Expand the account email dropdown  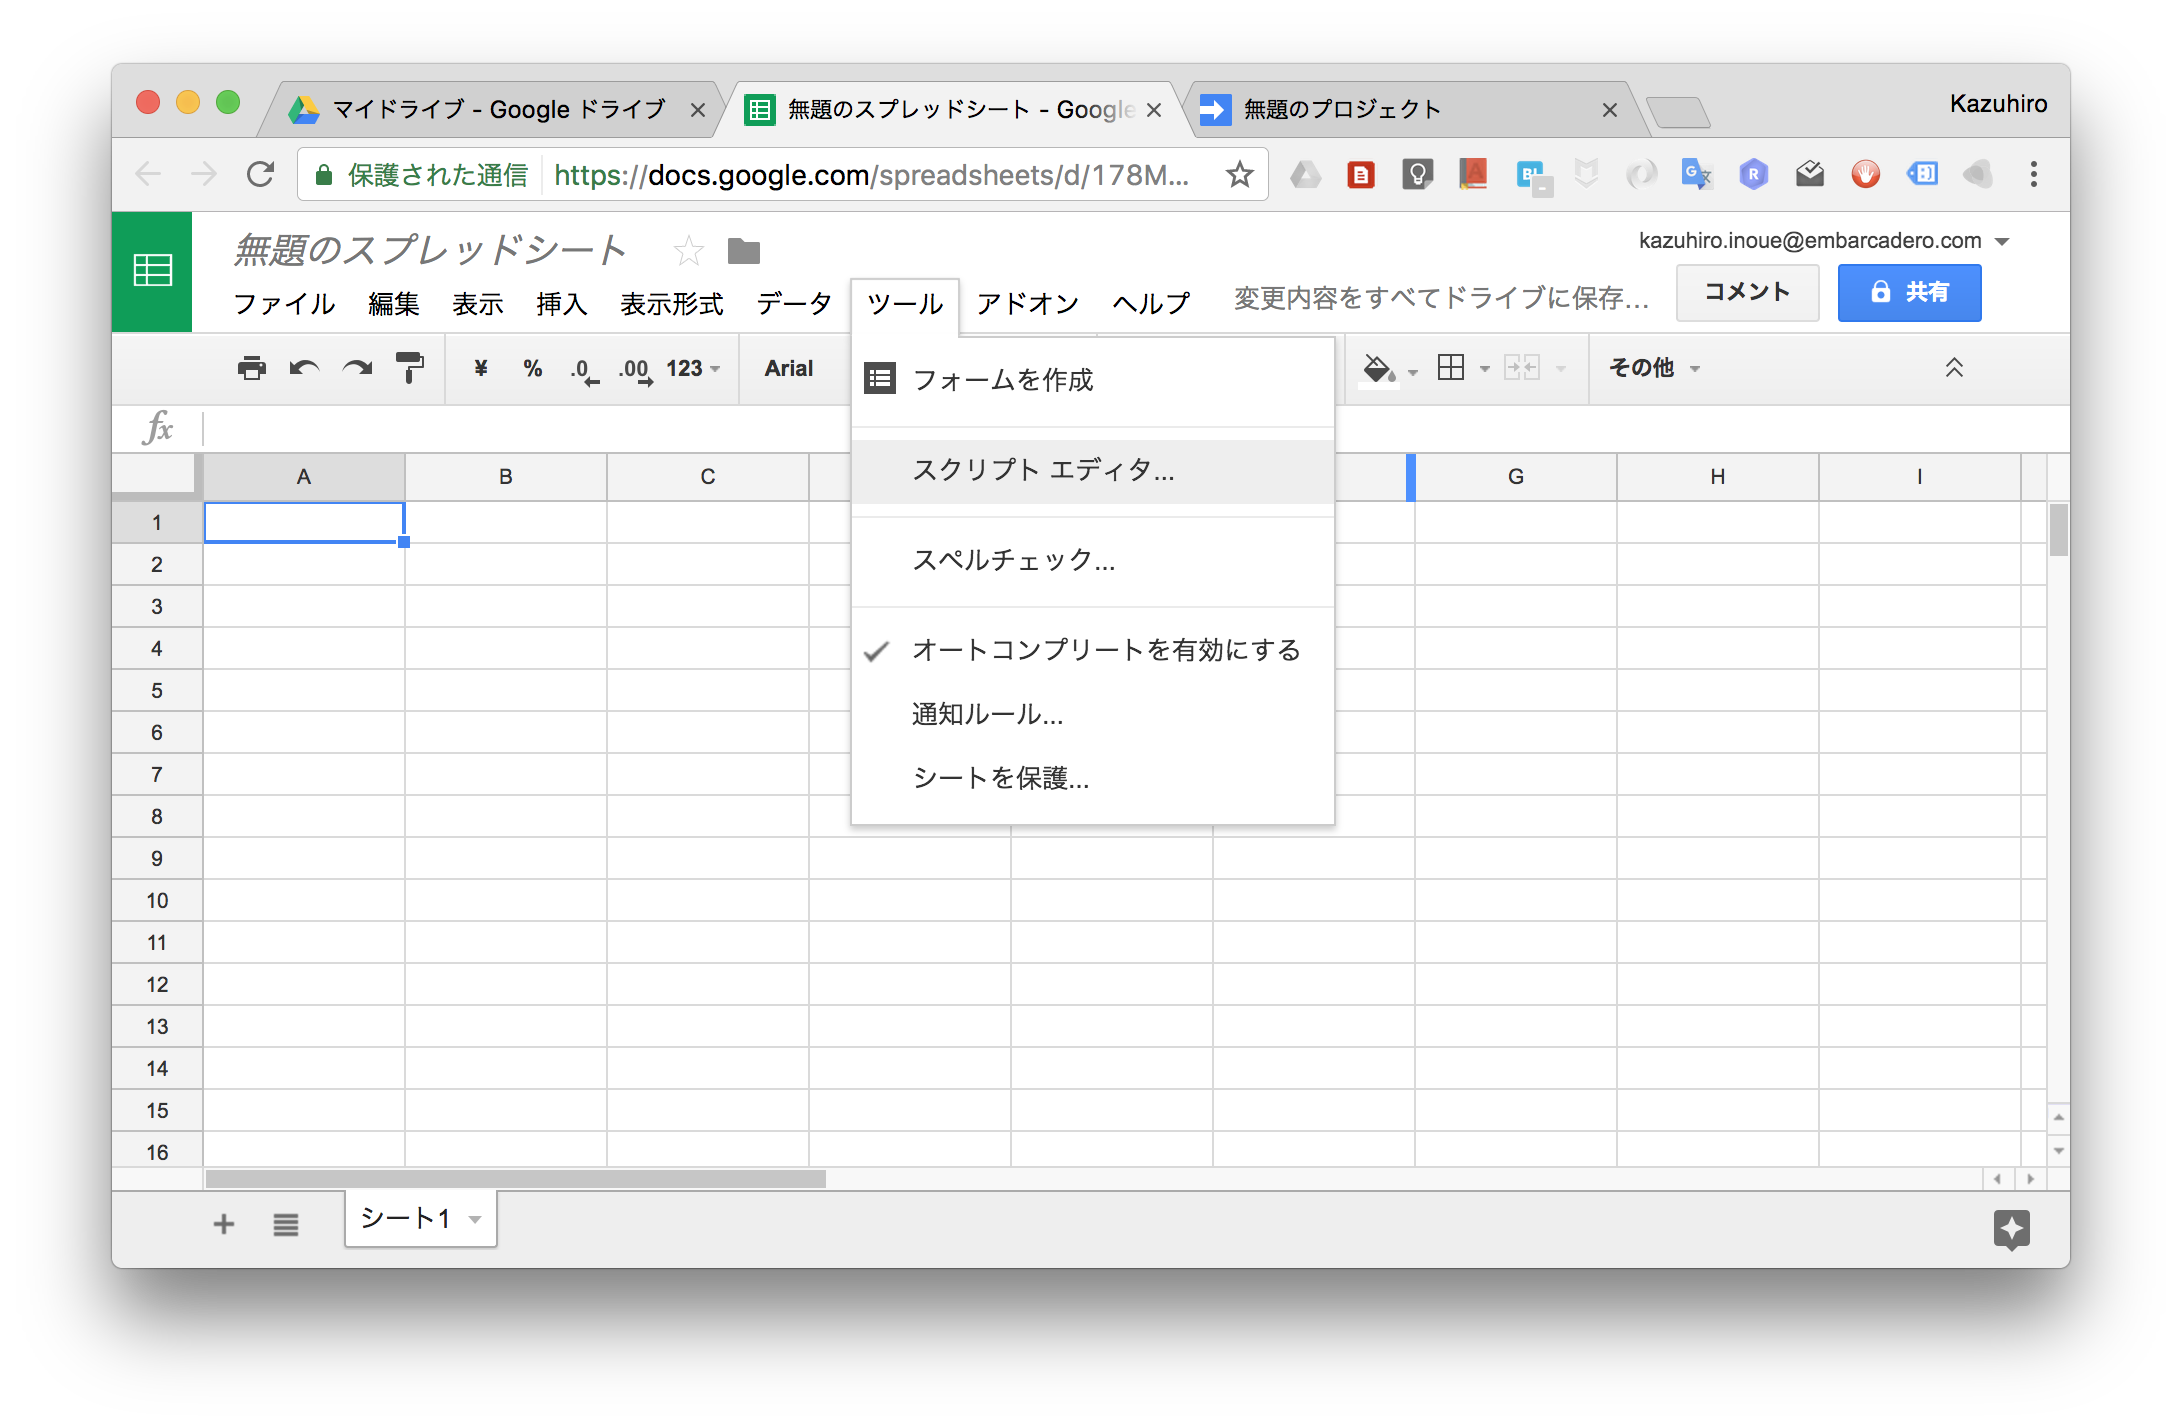(x=2002, y=241)
